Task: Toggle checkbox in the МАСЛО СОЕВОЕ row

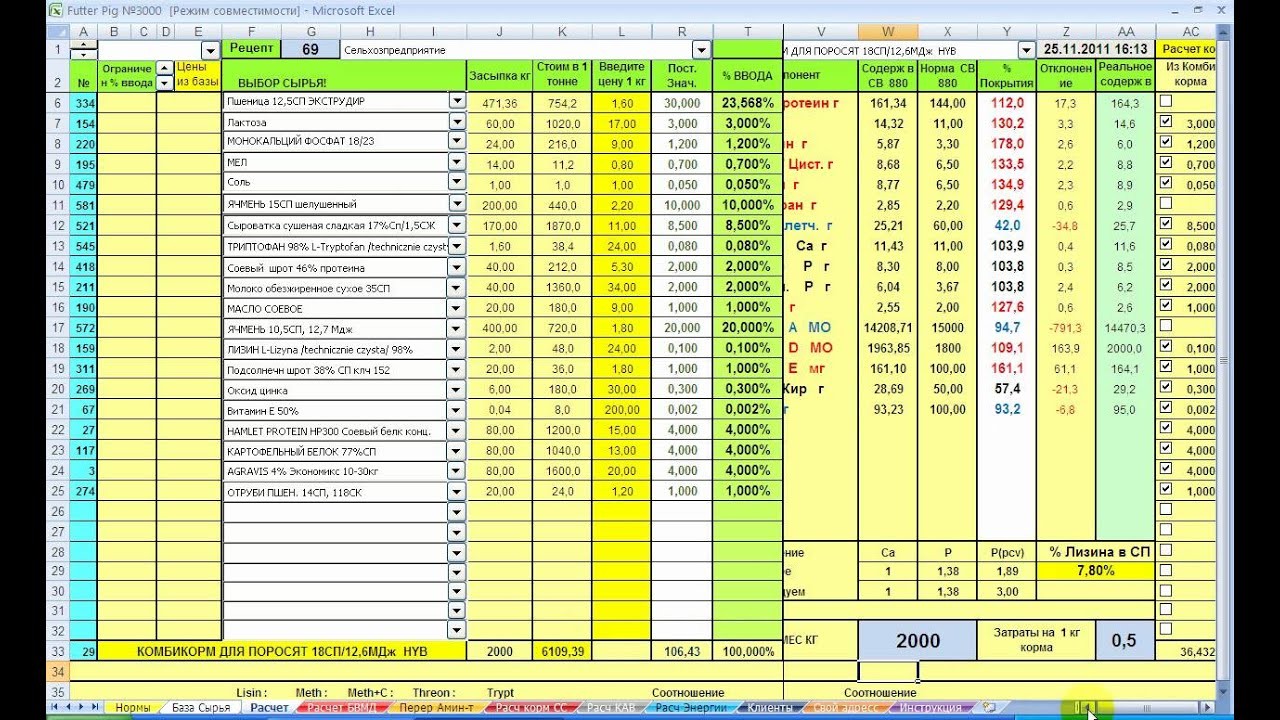Action: click(x=1166, y=306)
